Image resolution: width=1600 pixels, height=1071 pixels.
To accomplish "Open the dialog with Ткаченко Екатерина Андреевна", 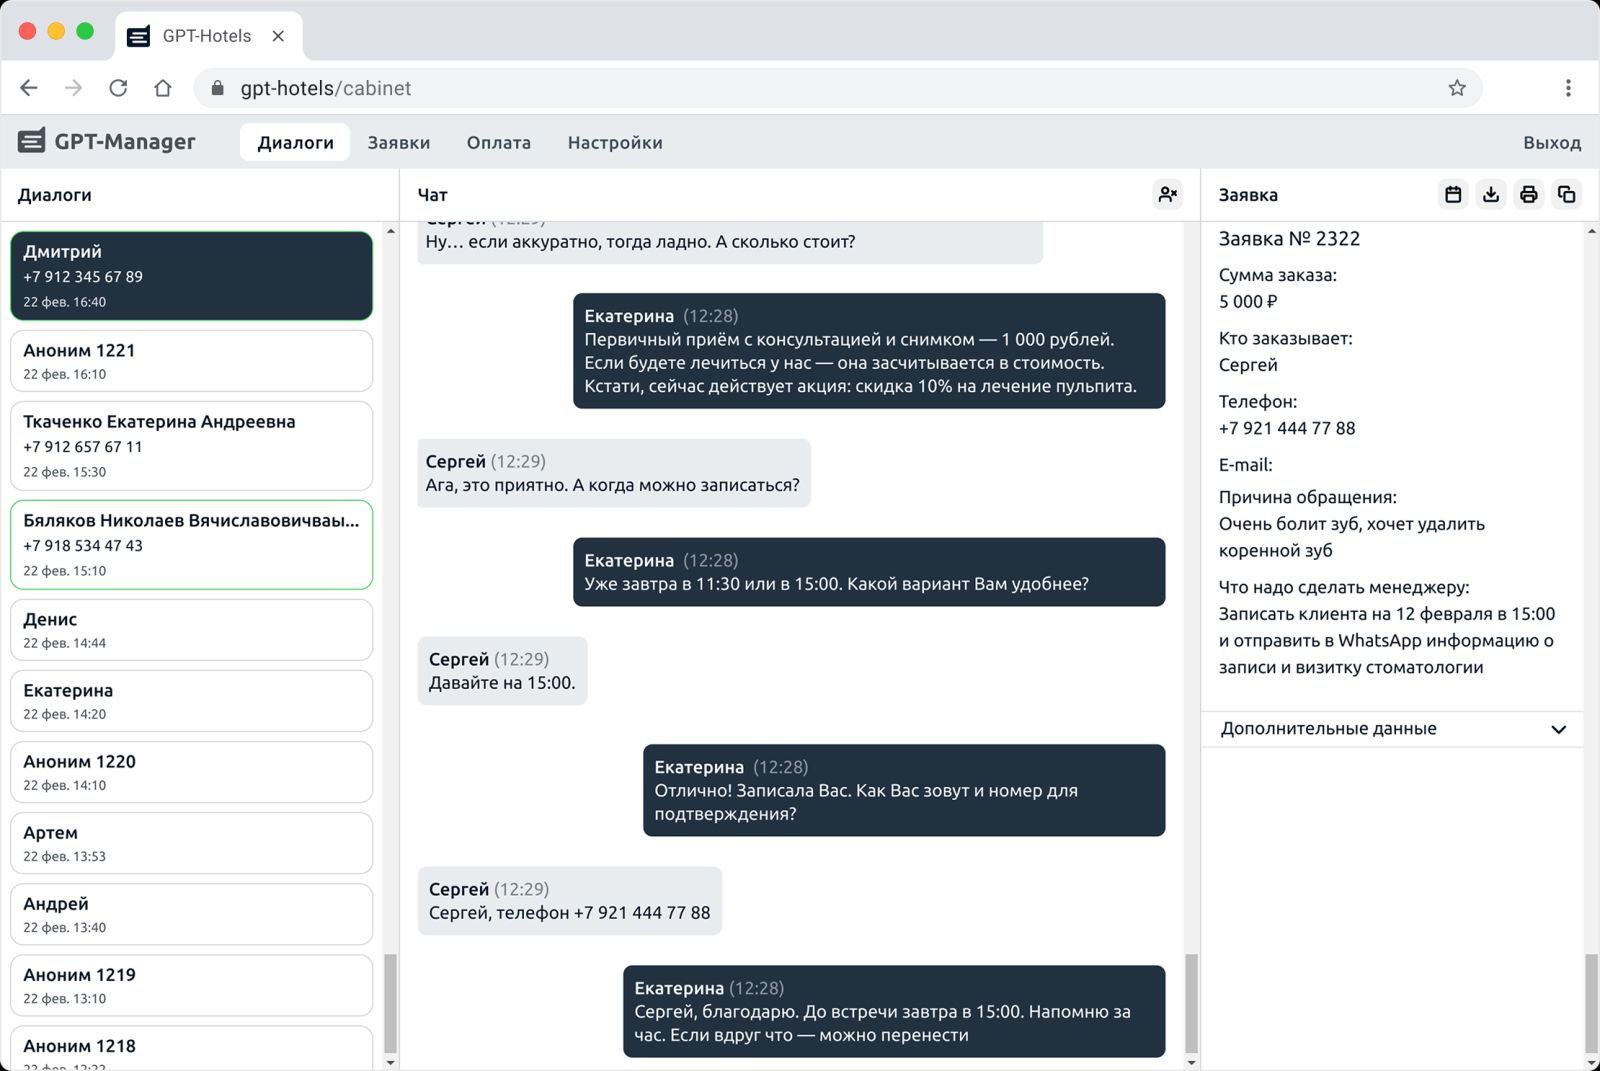I will tap(191, 446).
